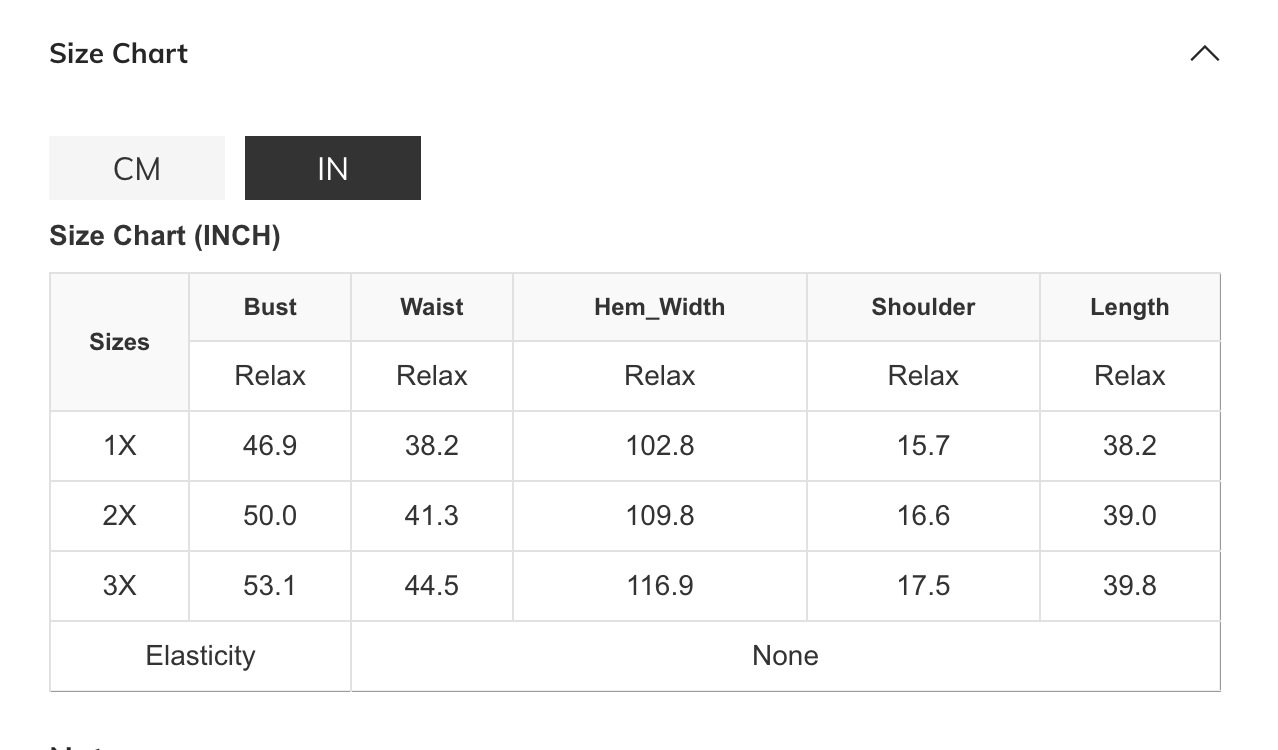The image size is (1278, 750).
Task: Click the Elasticity row label
Action: point(200,656)
